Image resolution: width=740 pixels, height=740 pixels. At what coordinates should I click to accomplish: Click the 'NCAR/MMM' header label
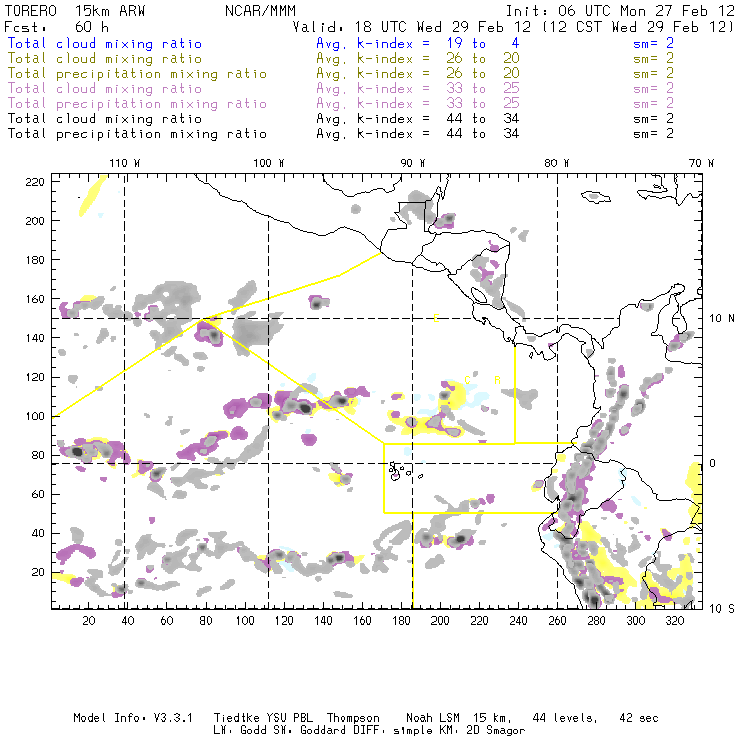pos(260,11)
